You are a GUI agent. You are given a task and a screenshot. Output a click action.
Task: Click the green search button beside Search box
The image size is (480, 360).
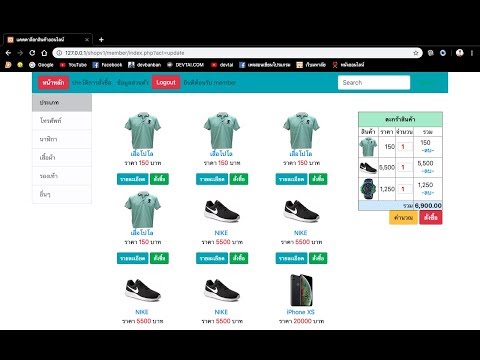coord(425,82)
